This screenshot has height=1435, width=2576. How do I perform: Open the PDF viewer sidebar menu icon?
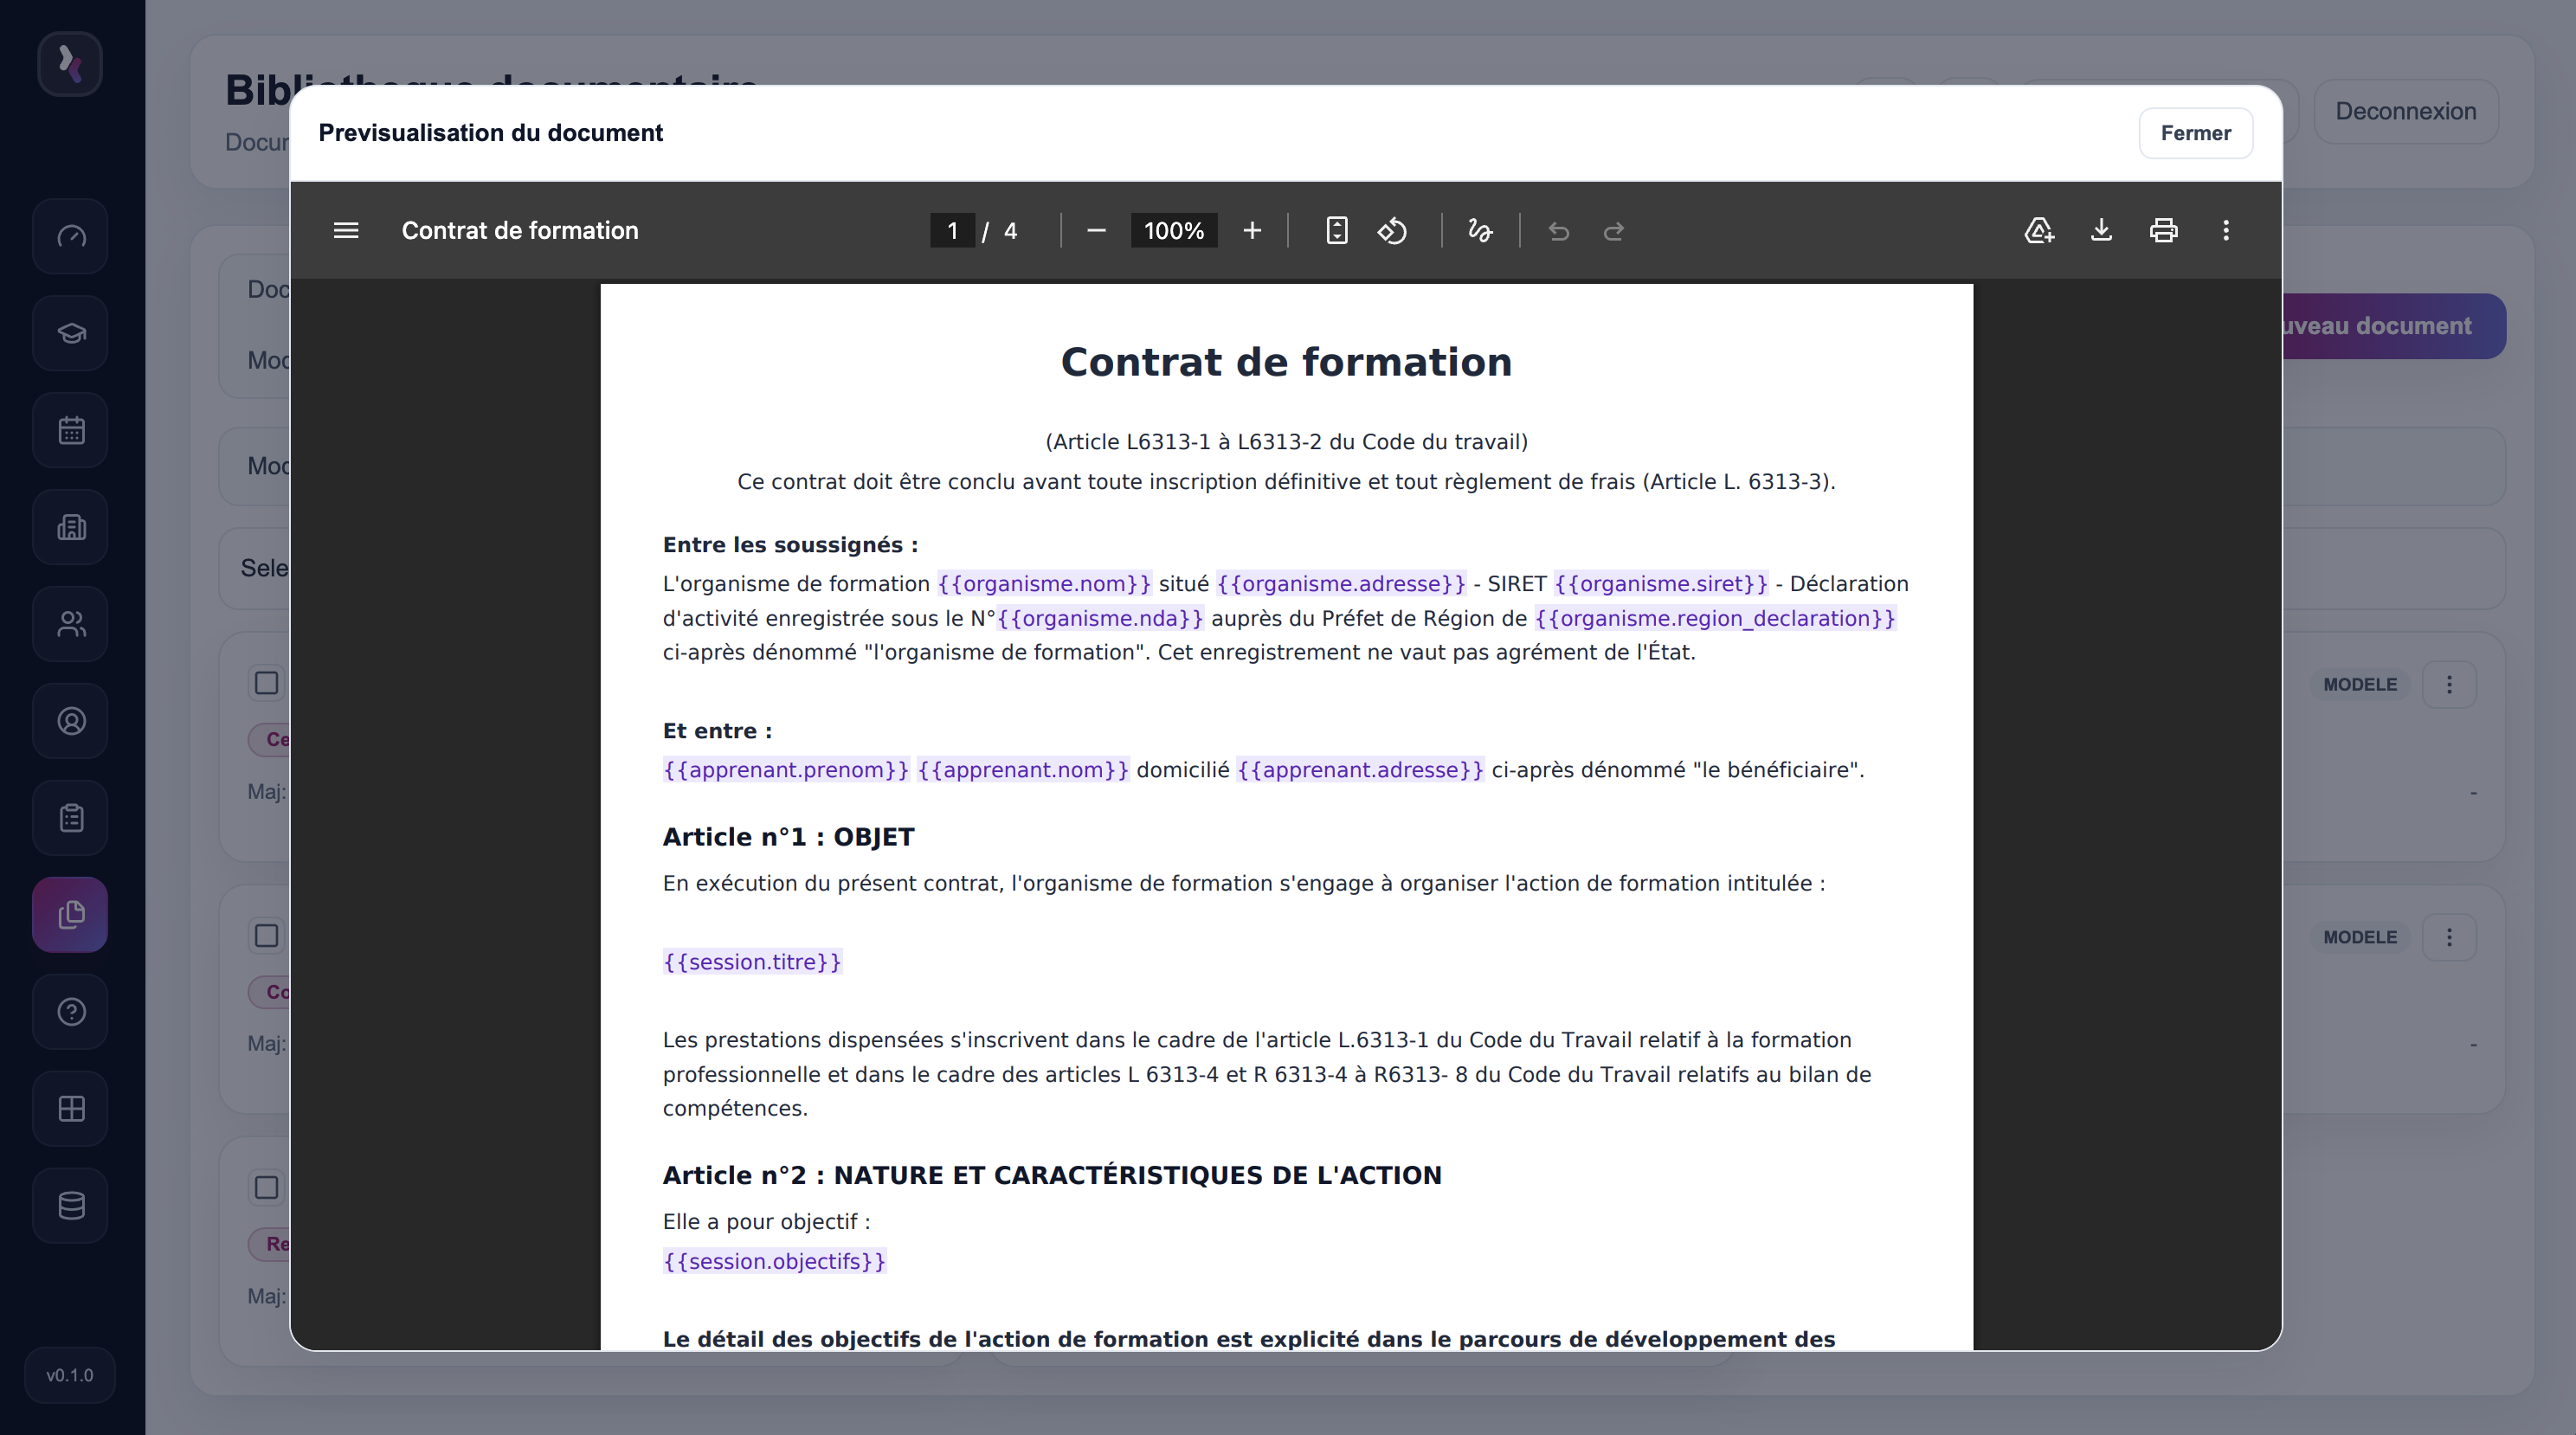pyautogui.click(x=346, y=231)
